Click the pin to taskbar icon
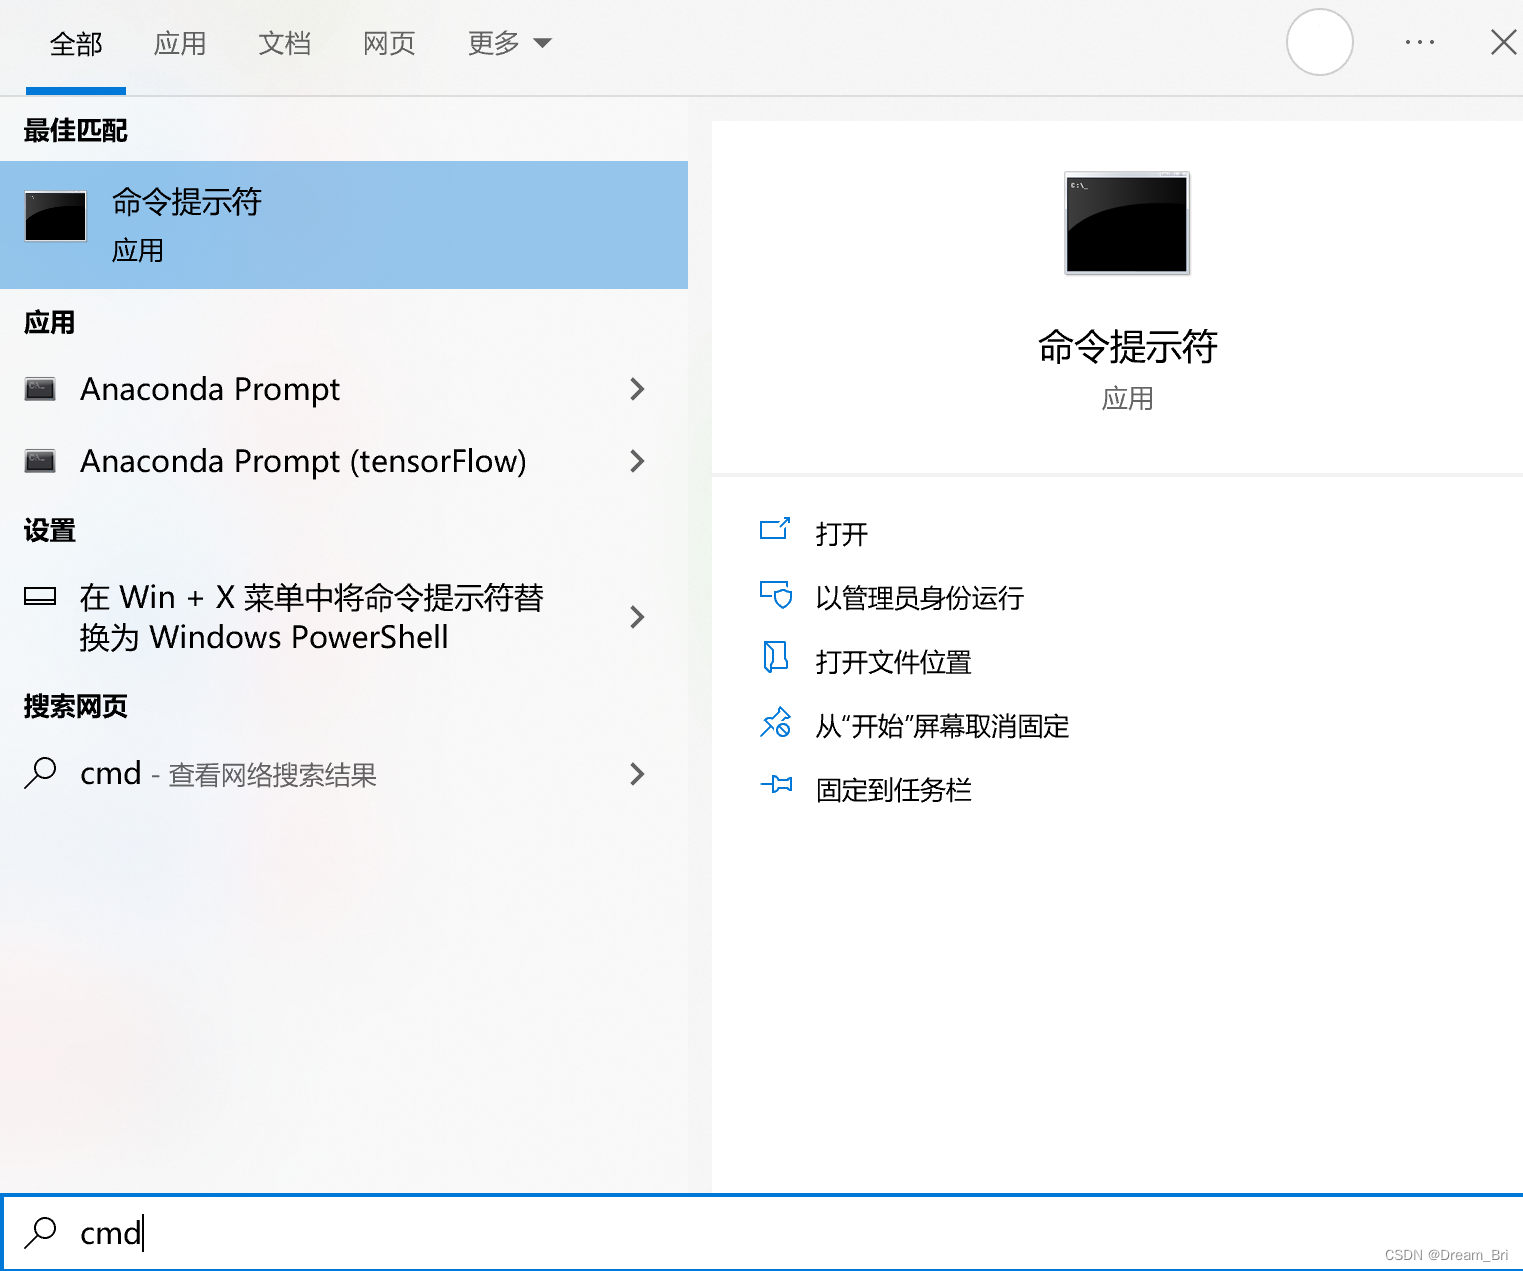Viewport: 1523px width, 1271px height. (776, 785)
